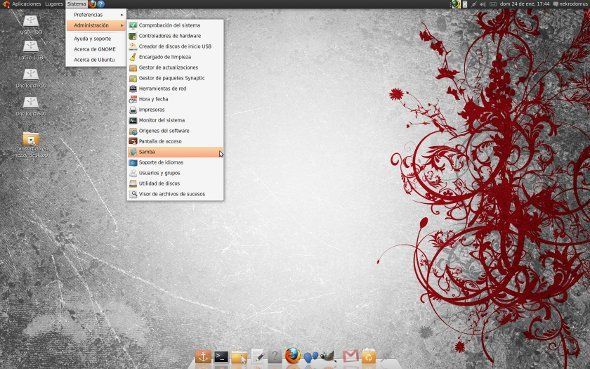Open Visor de archivos de sucesos
Image resolution: width=590 pixels, height=369 pixels.
coord(175,194)
